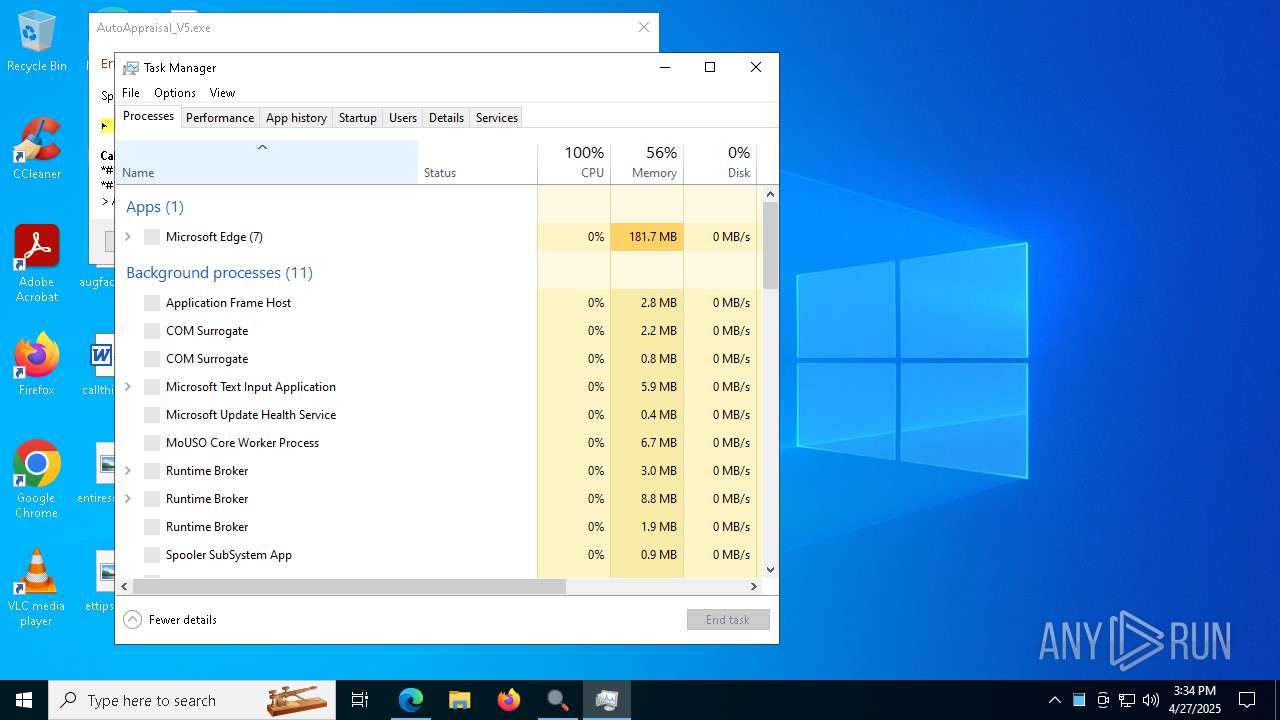The image size is (1280, 720).
Task: Click the scroll down arrow of process list
Action: (x=770, y=570)
